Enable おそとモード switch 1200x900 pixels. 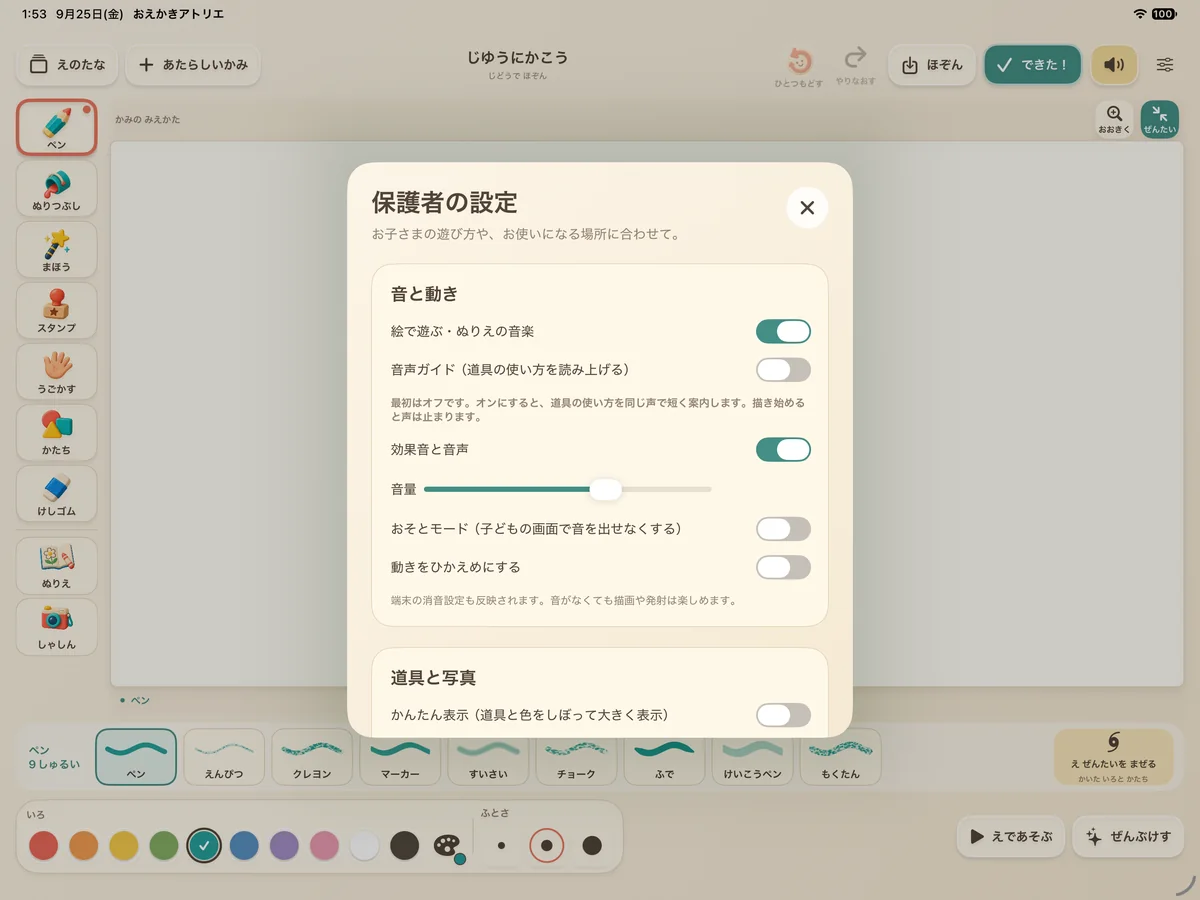coord(783,529)
